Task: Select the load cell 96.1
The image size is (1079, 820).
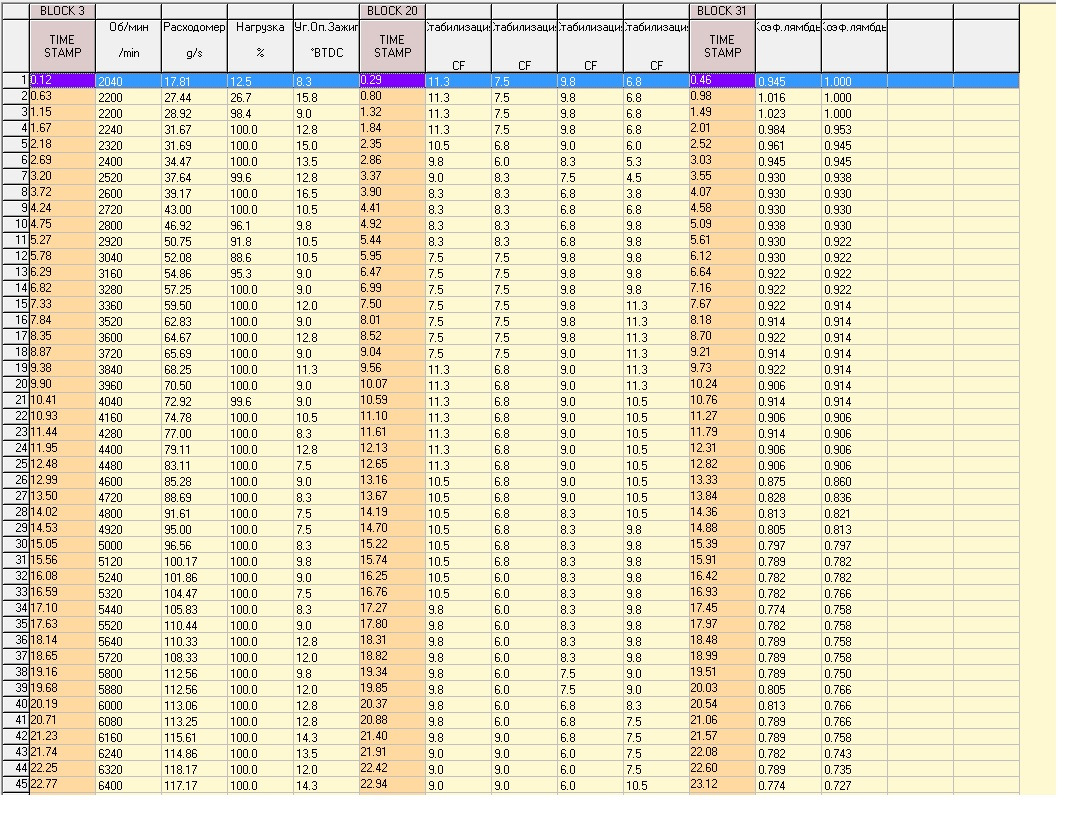Action: tap(260, 226)
